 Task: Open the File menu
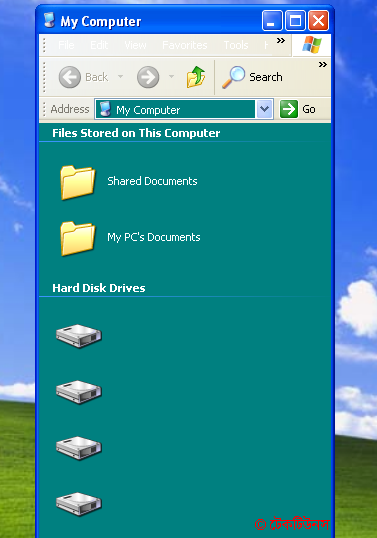coord(66,45)
